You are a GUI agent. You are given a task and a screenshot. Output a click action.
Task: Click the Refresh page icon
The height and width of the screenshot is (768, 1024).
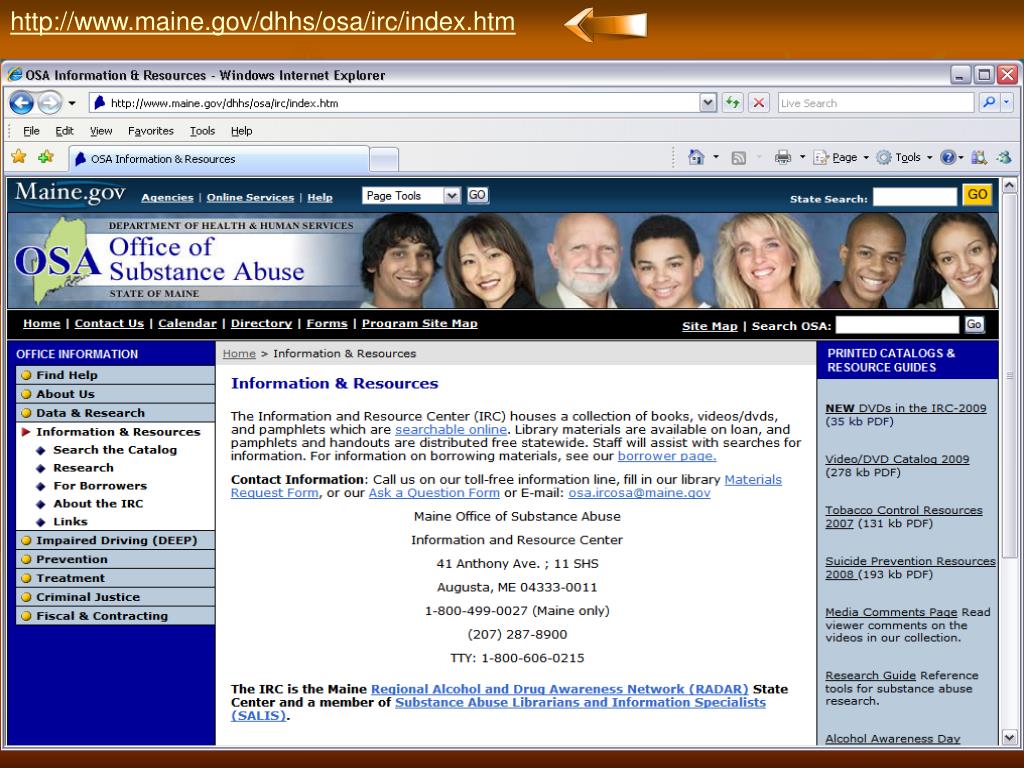tap(733, 103)
